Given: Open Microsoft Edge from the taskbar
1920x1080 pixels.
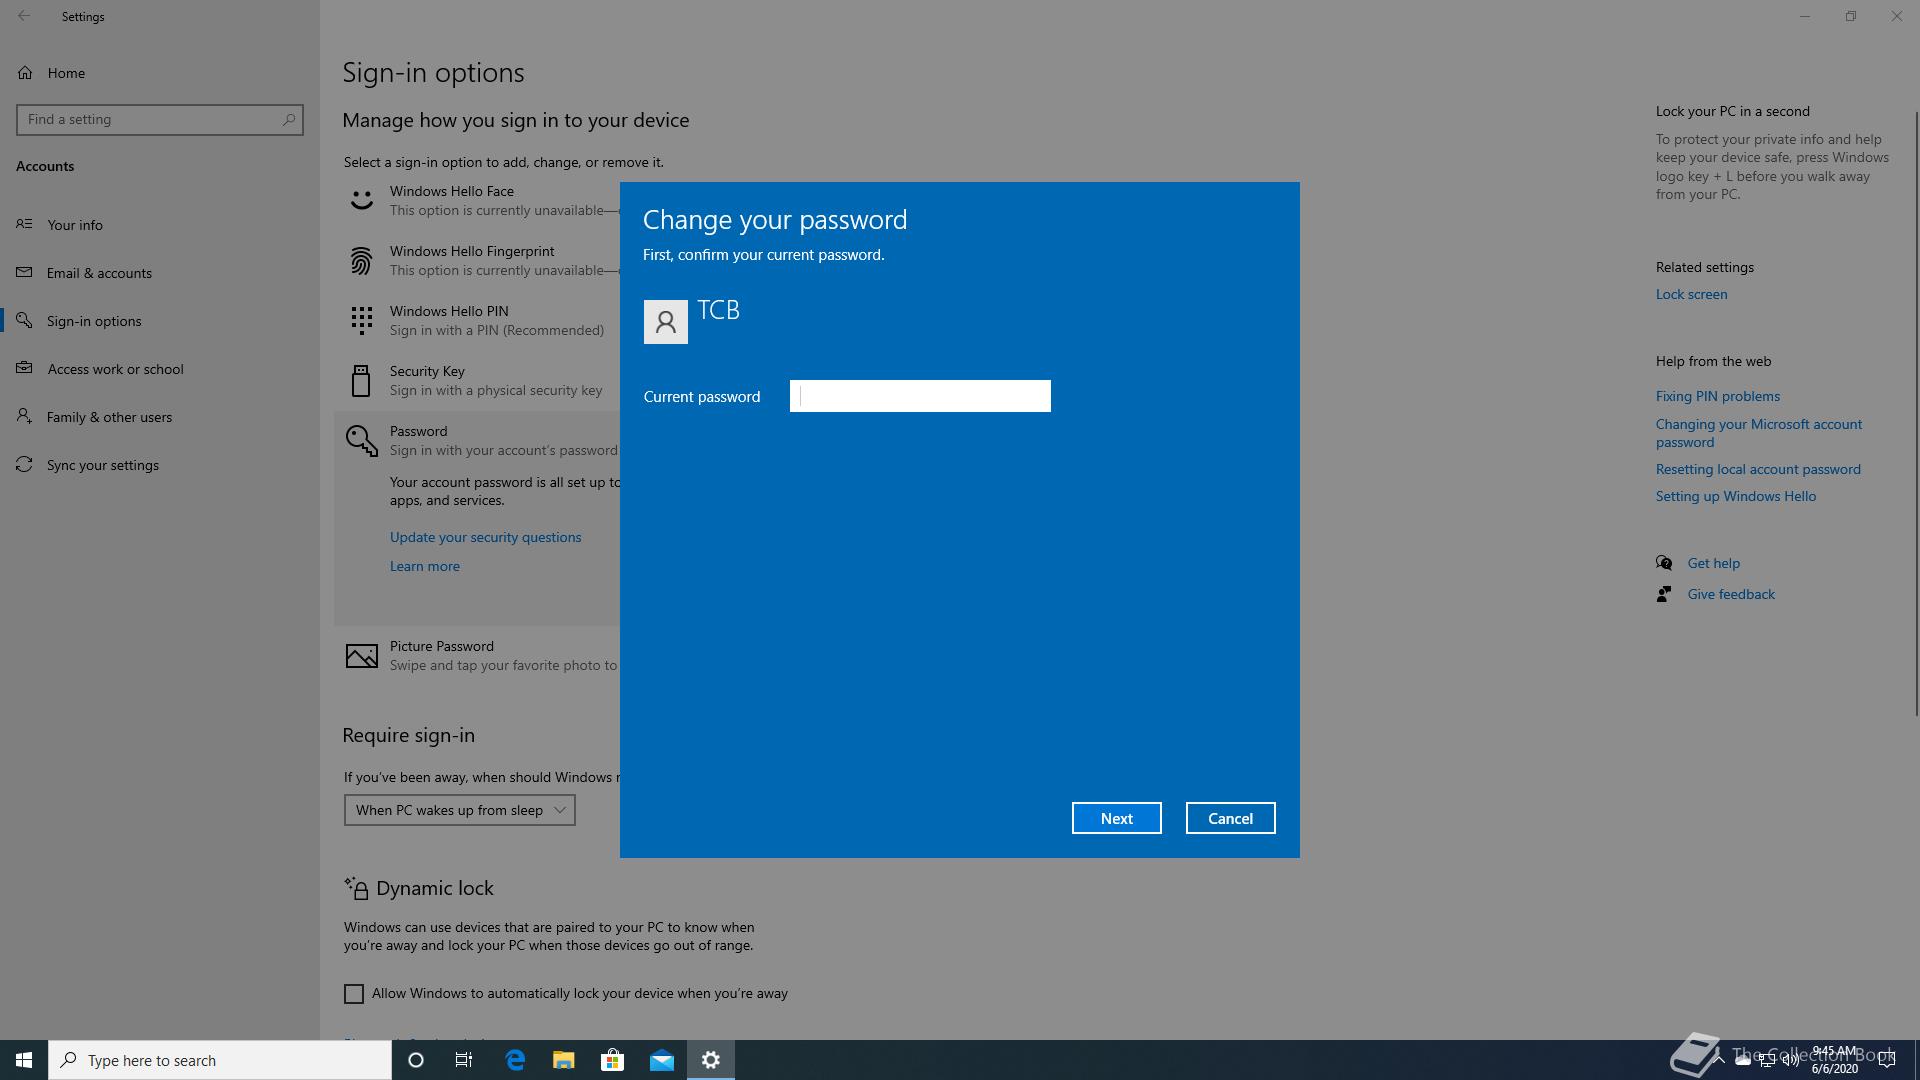Looking at the screenshot, I should (515, 1060).
